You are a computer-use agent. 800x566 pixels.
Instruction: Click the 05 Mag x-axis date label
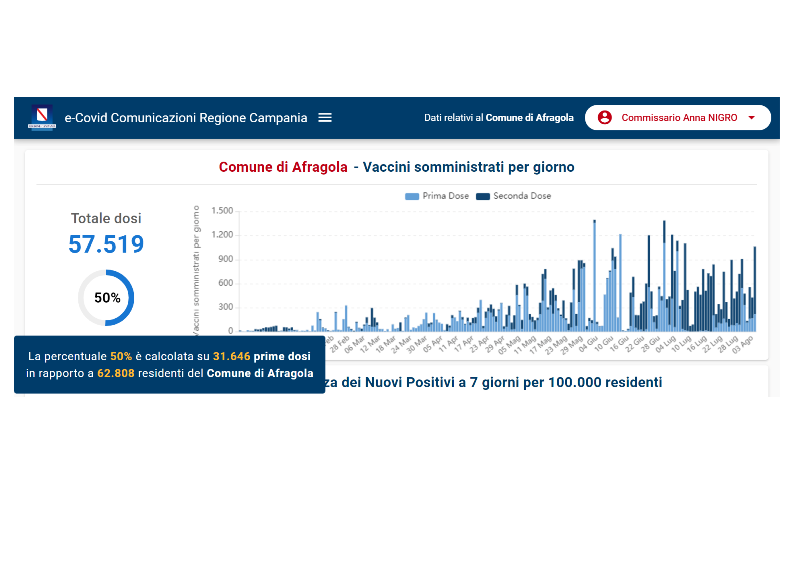[x=508, y=344]
